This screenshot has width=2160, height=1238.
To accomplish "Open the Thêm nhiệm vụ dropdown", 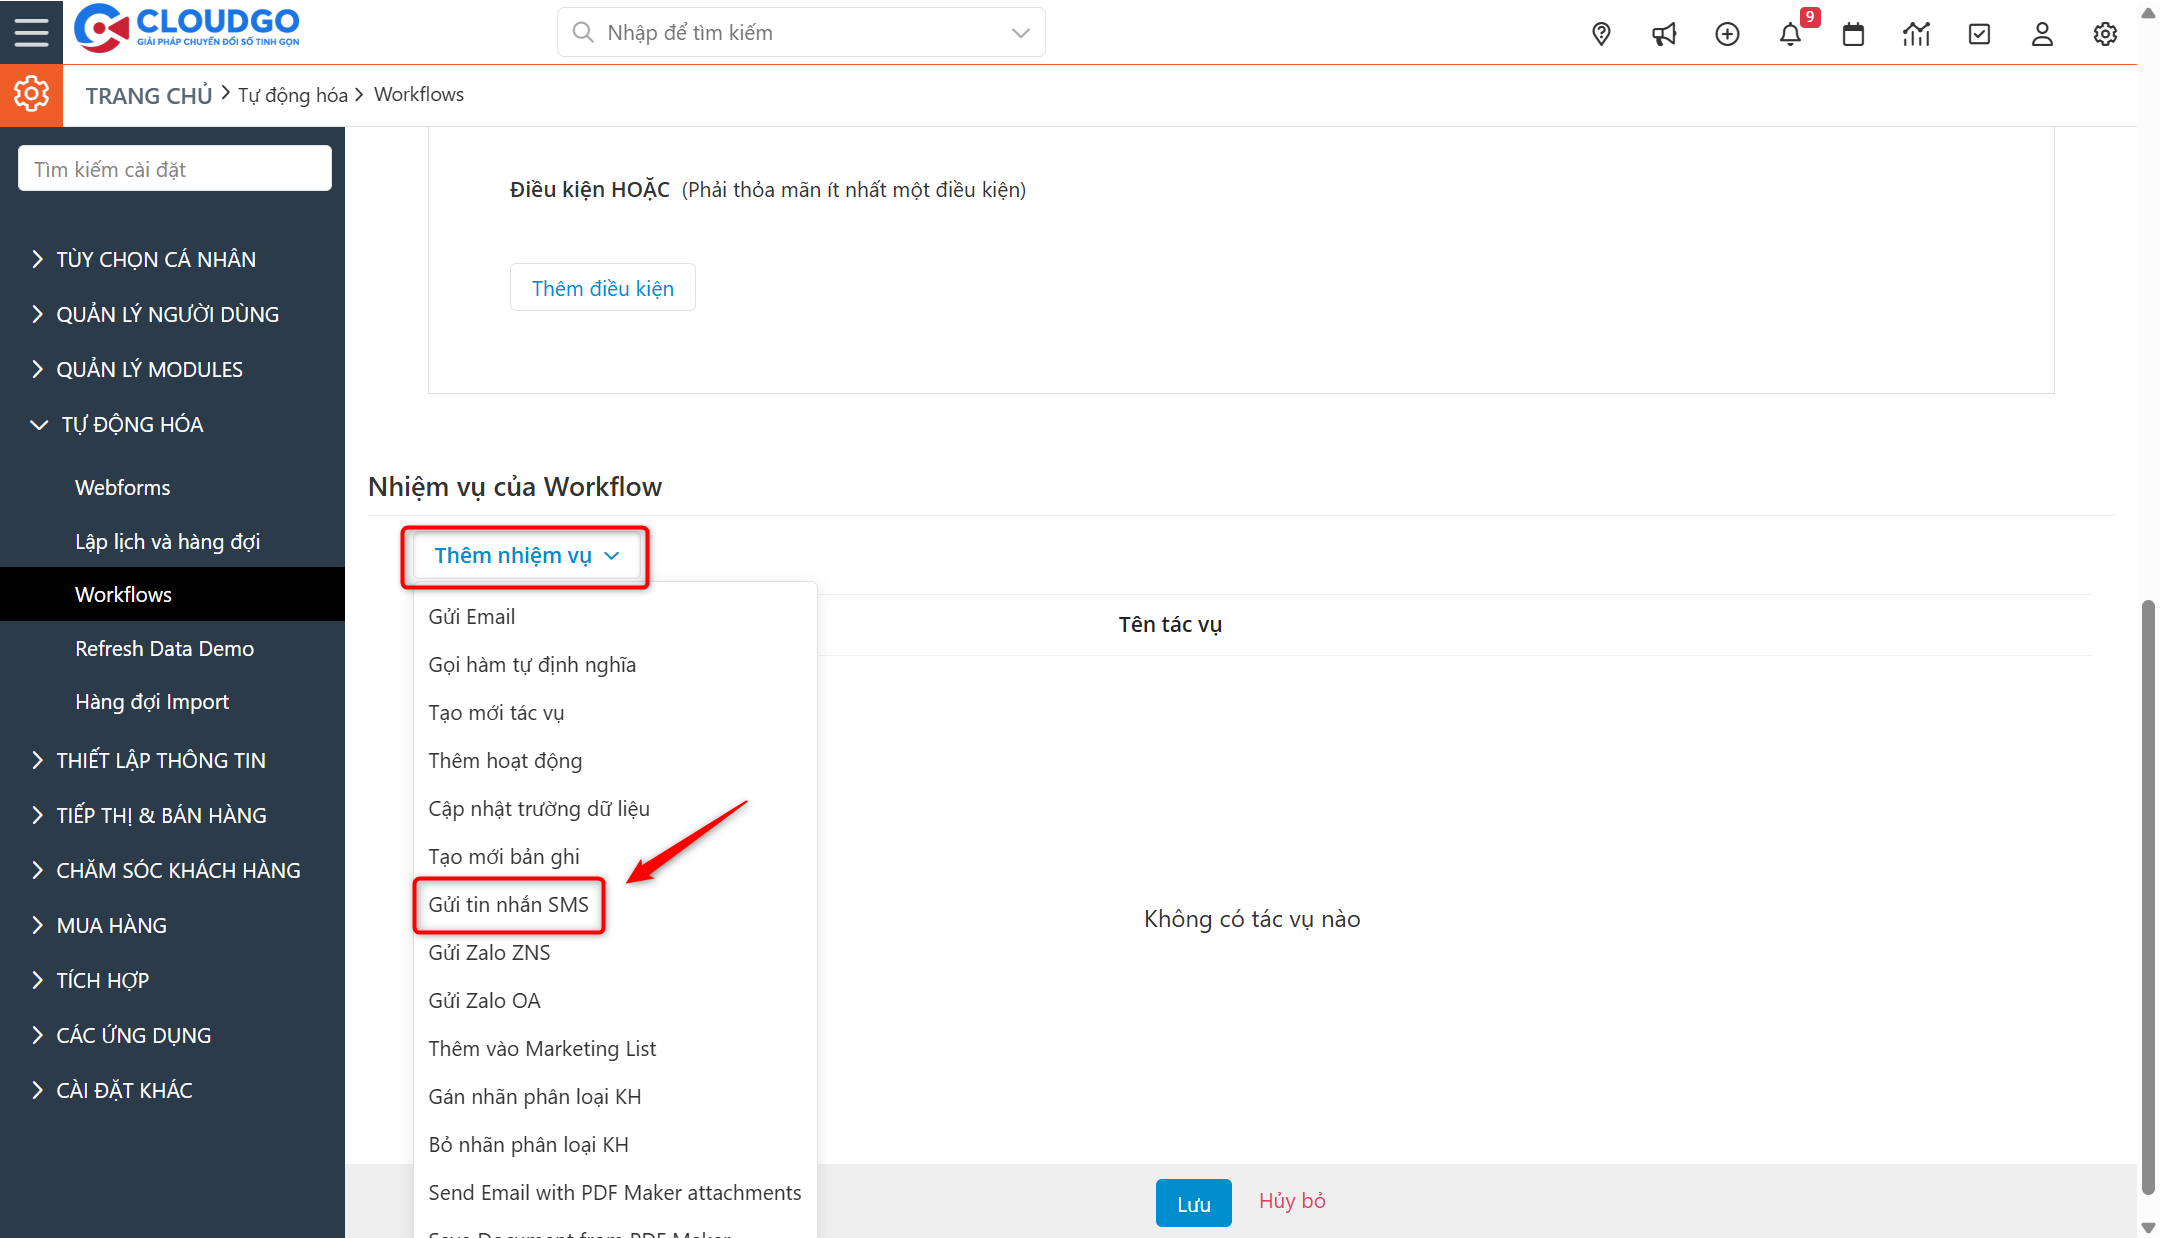I will click(524, 556).
